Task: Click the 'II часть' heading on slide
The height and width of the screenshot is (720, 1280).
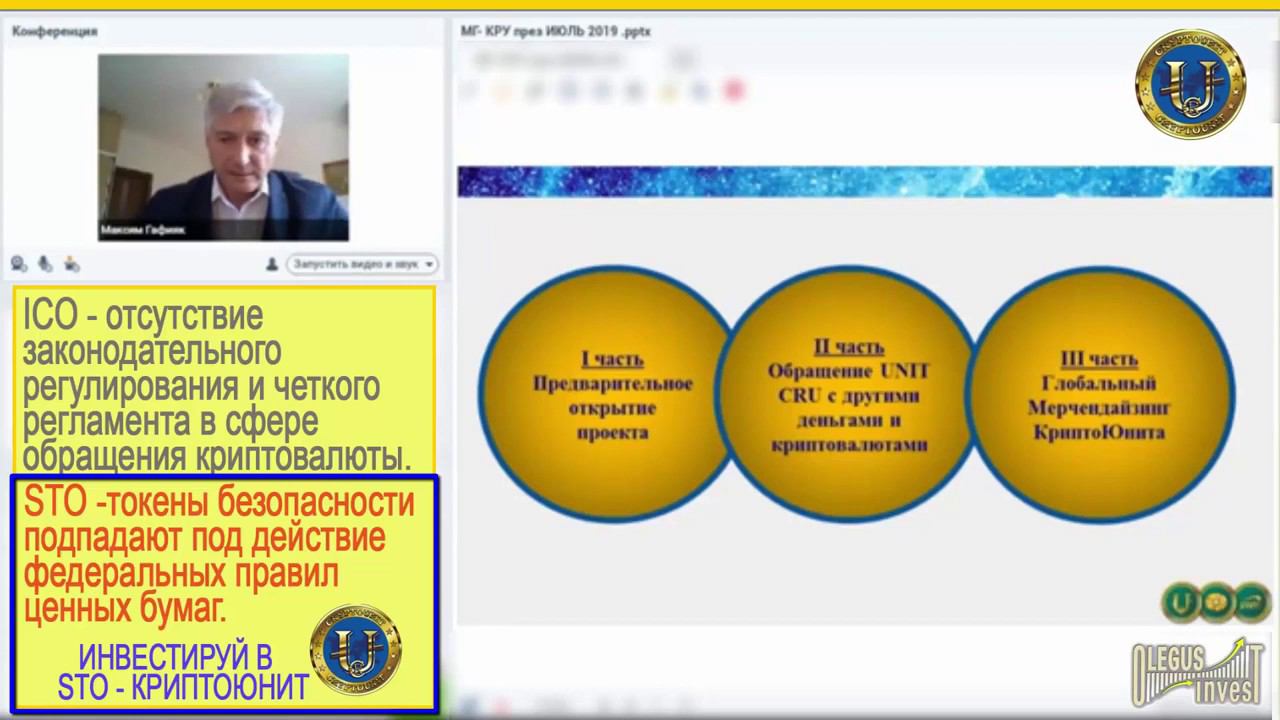Action: (x=849, y=346)
